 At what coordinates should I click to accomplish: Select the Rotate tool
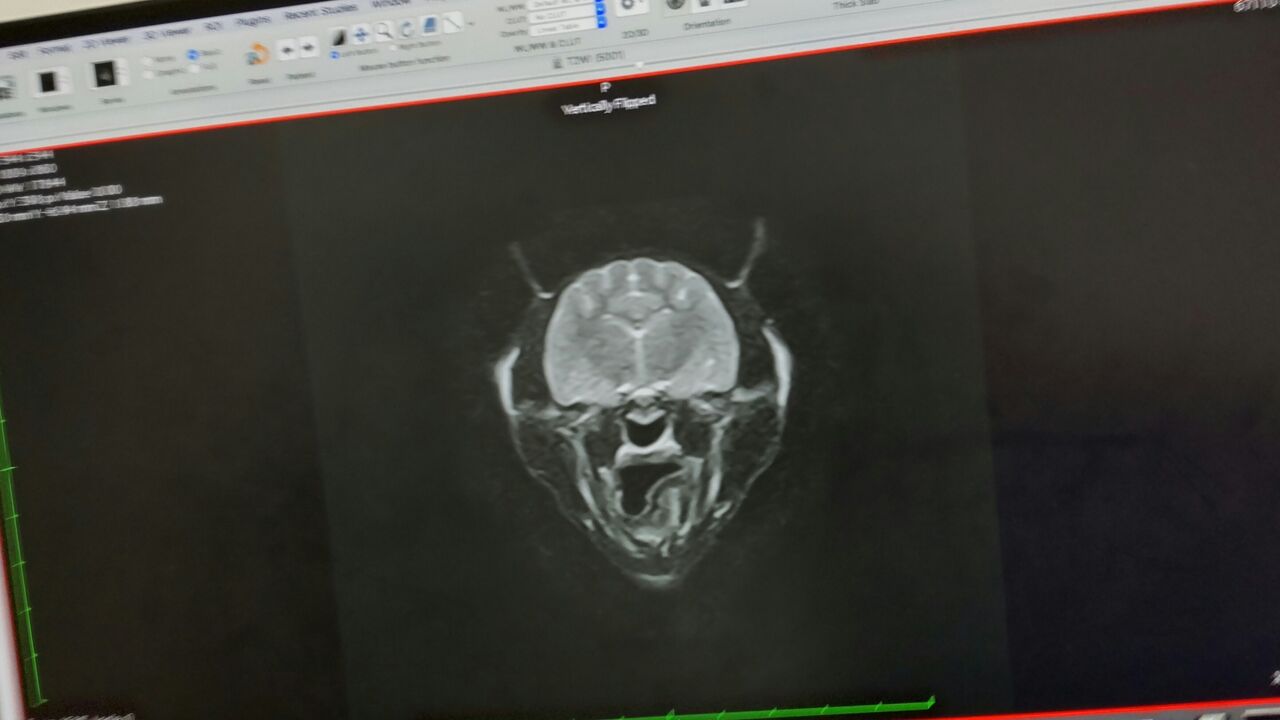click(407, 29)
